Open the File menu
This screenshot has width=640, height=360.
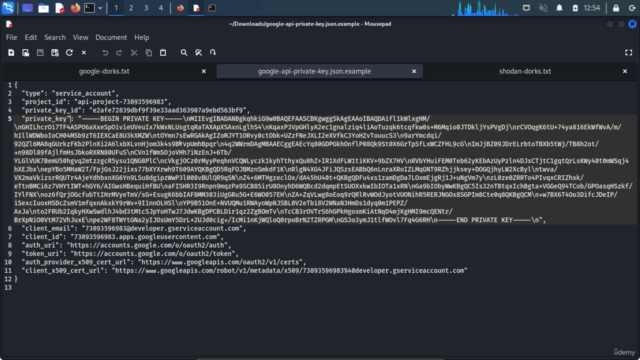[x=11, y=38]
